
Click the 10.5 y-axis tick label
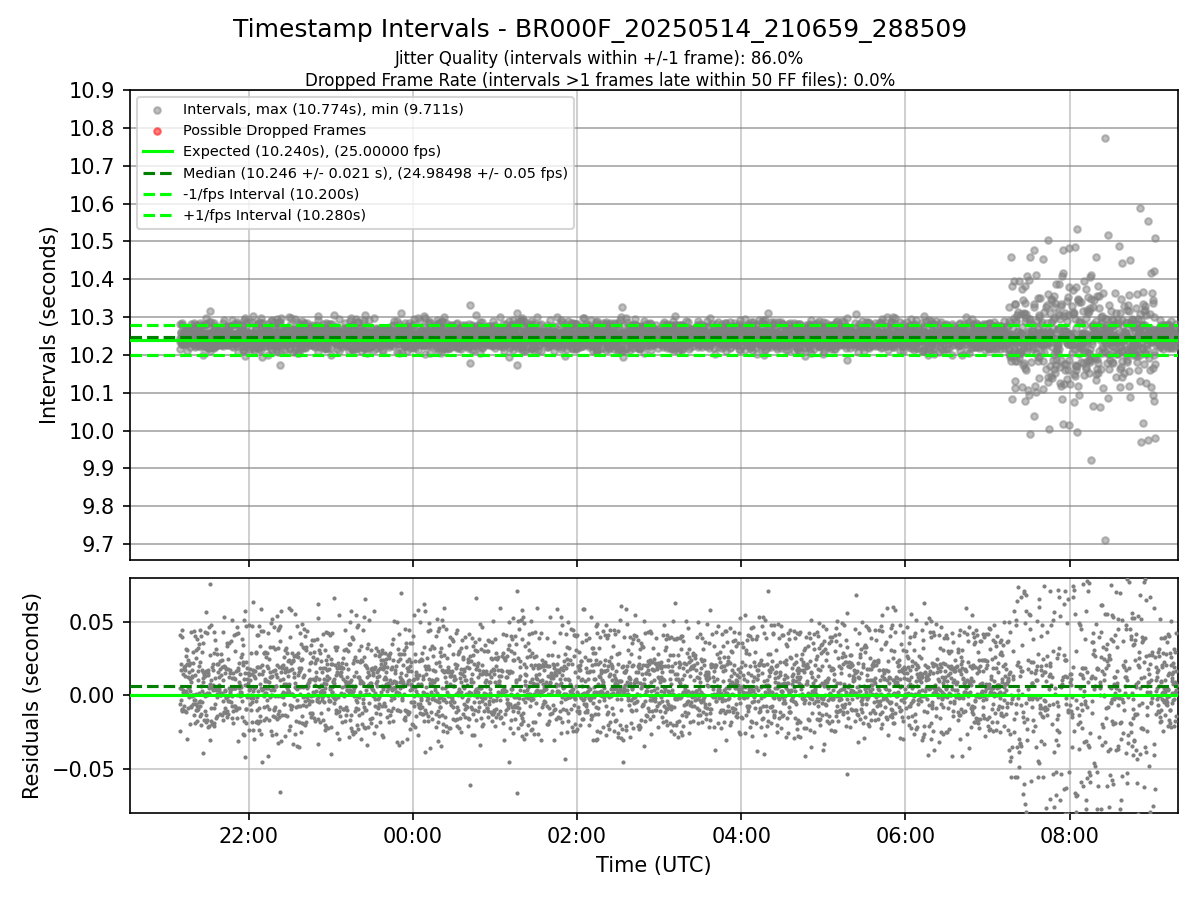tap(91, 242)
